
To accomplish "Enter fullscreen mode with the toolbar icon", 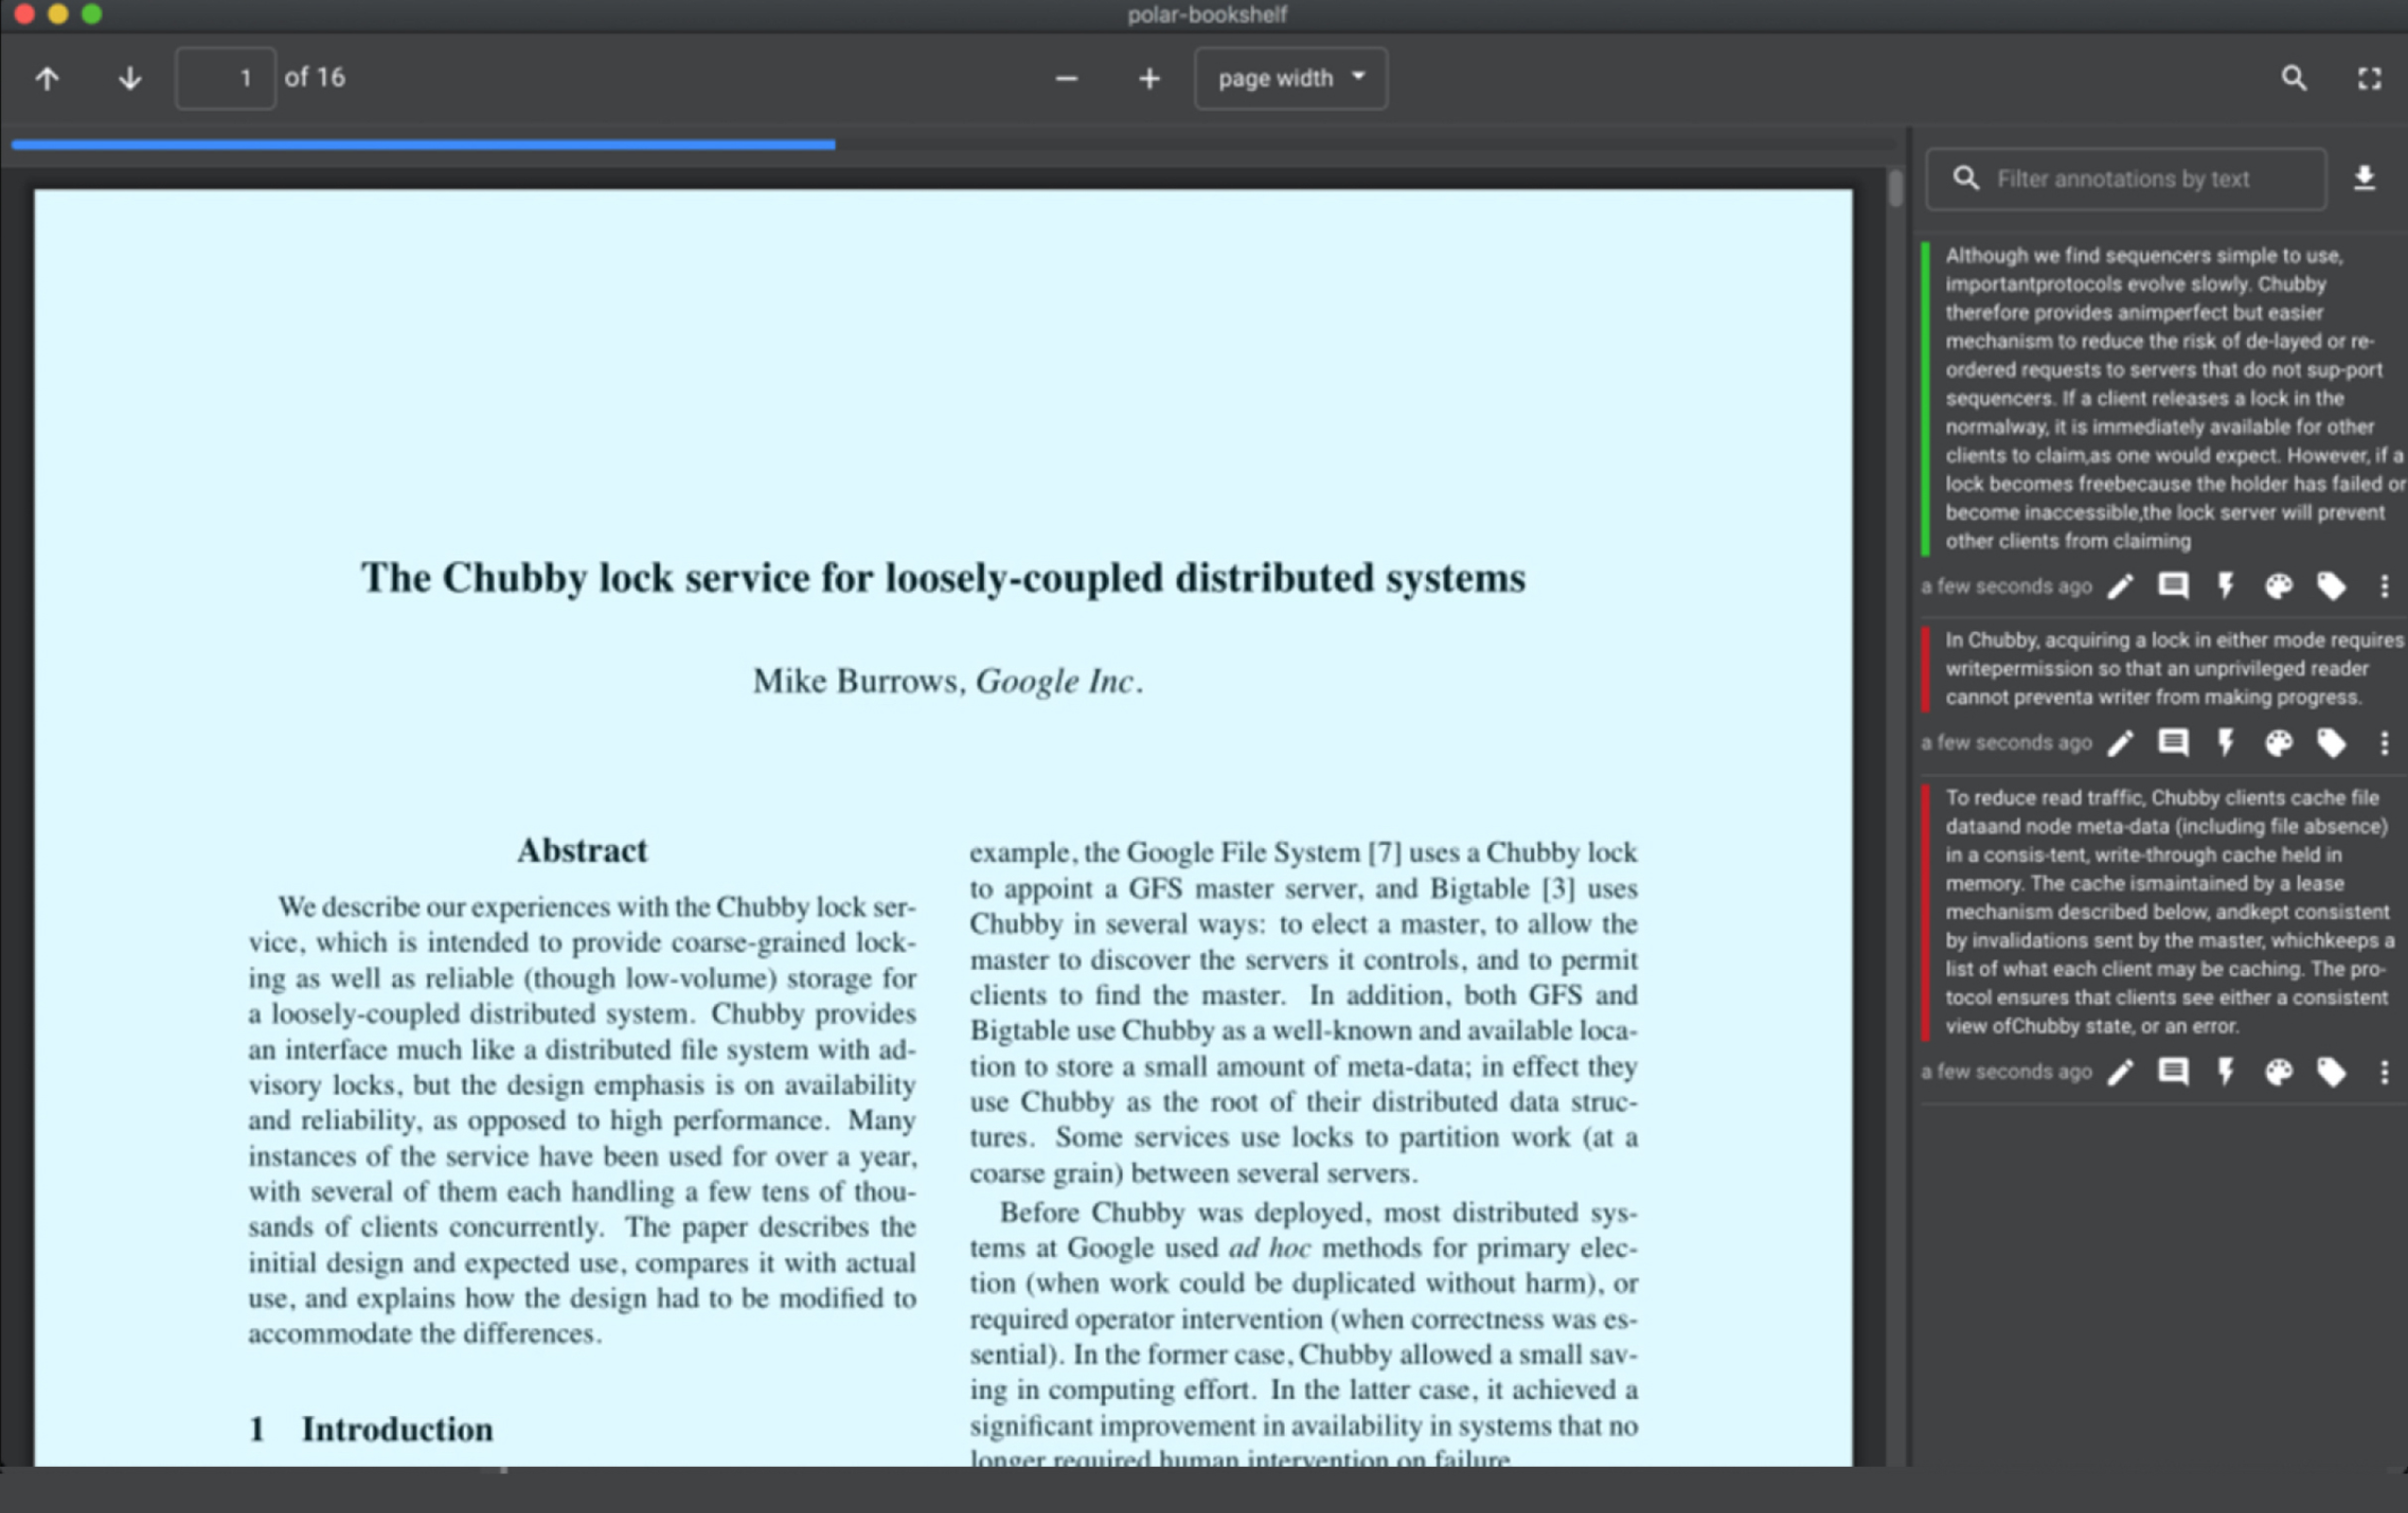I will click(x=2369, y=78).
